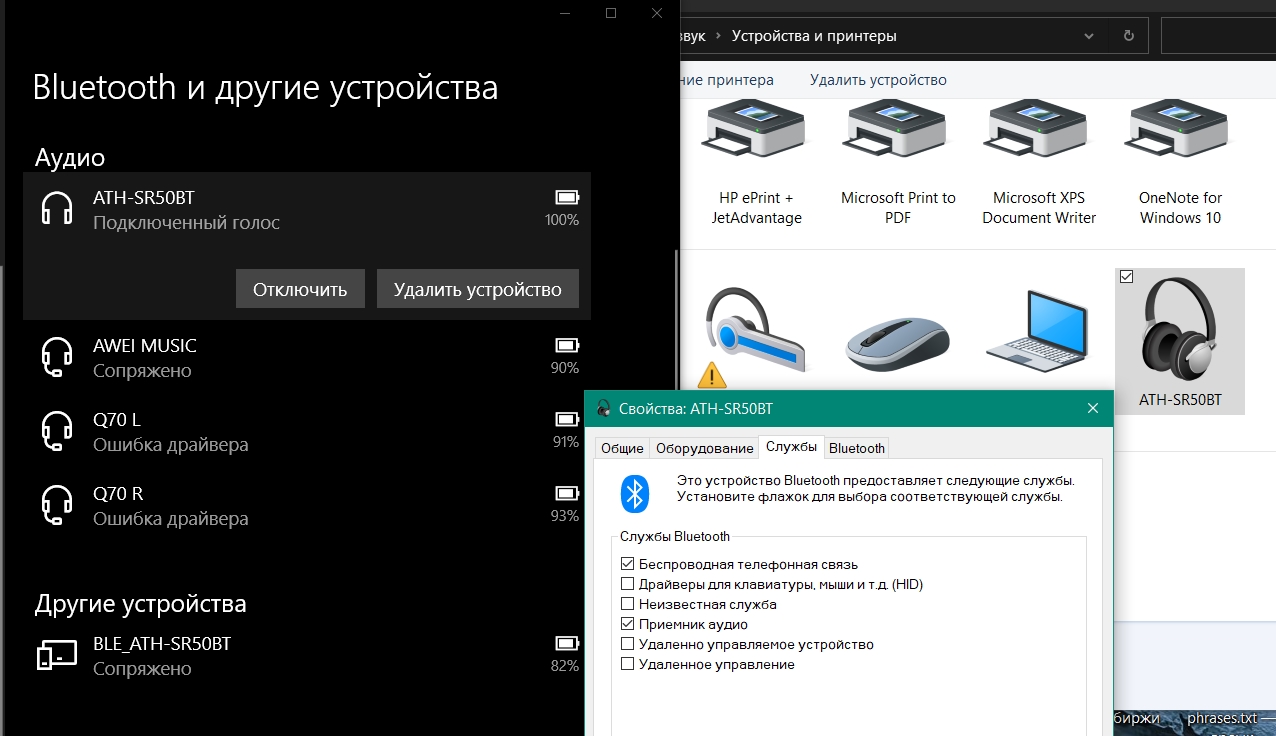Click the 'BLE_ATH-SR50BT' device name

pos(162,644)
